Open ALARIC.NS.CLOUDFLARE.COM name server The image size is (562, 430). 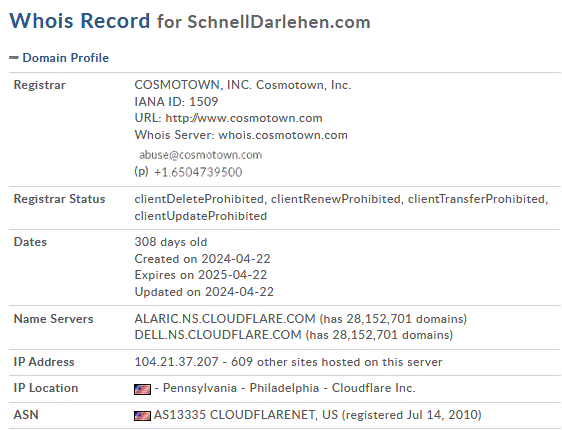coord(225,319)
